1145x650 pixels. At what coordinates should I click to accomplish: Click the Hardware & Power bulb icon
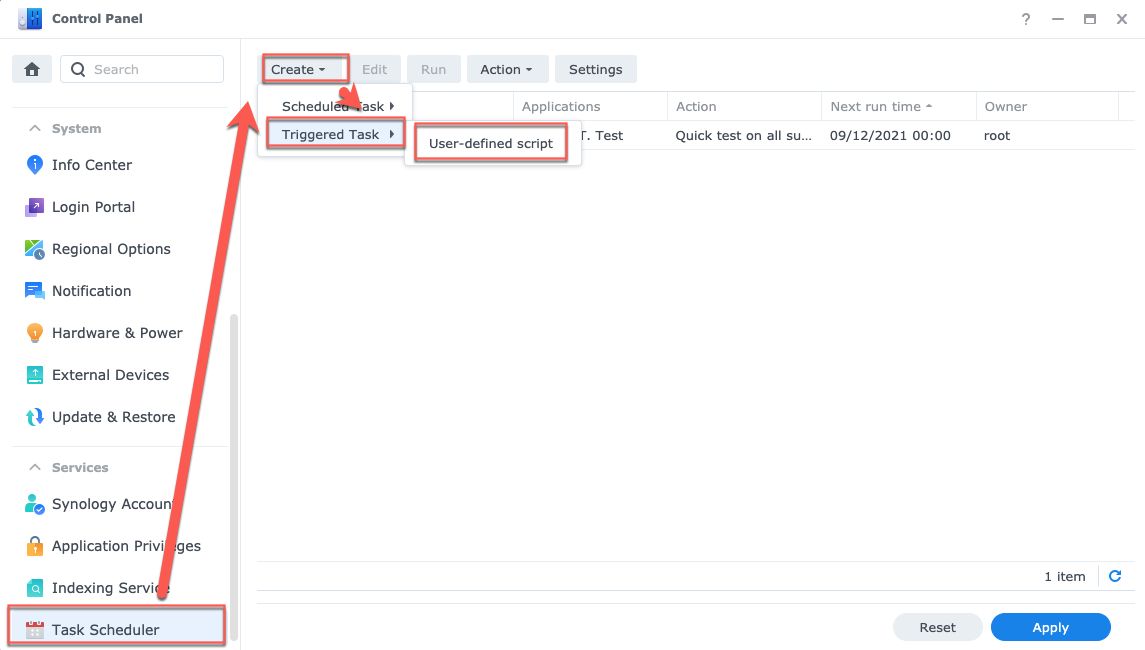click(x=35, y=333)
